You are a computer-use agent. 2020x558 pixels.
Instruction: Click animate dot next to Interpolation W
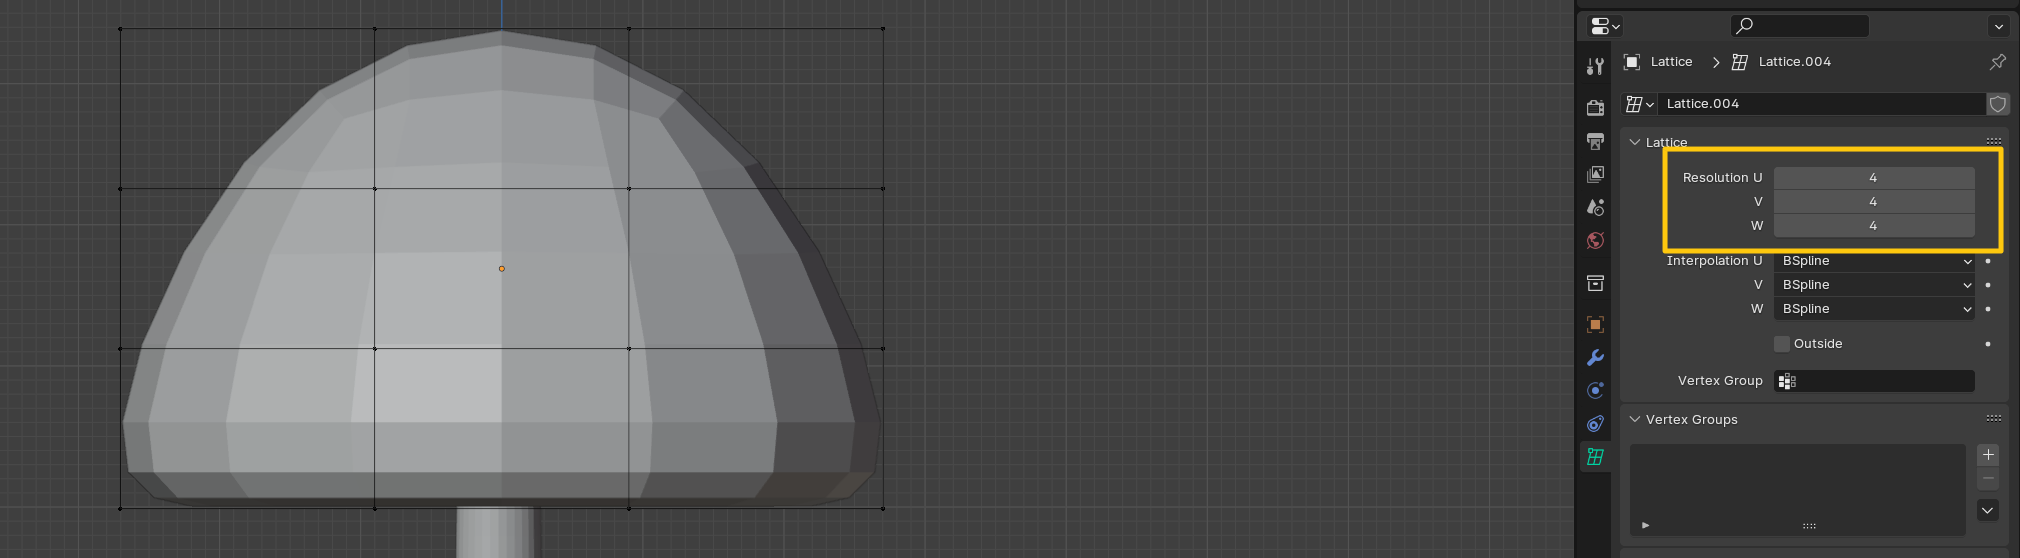point(1988,309)
